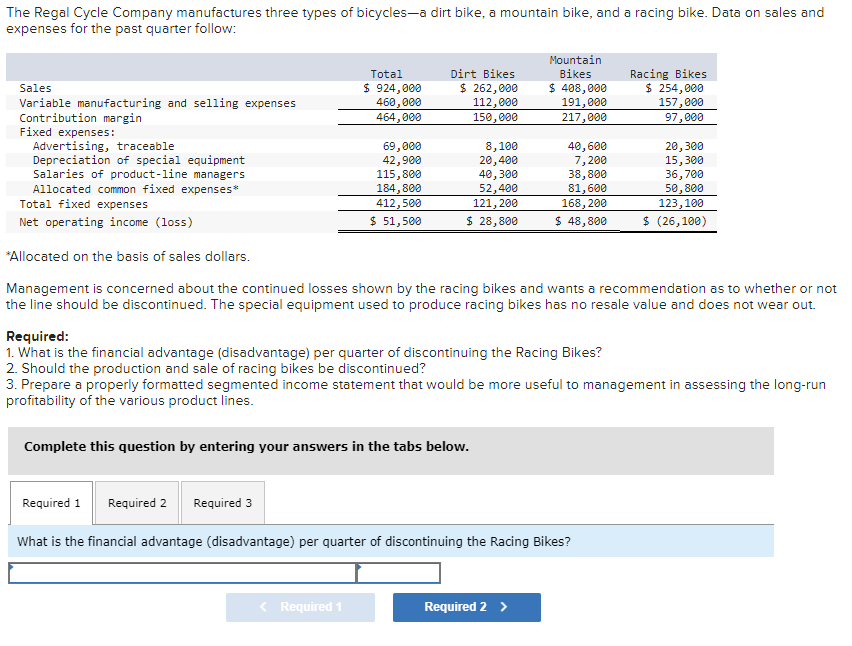Click Racing Bikes depreciation value 15,300
852x646 pixels.
click(684, 160)
